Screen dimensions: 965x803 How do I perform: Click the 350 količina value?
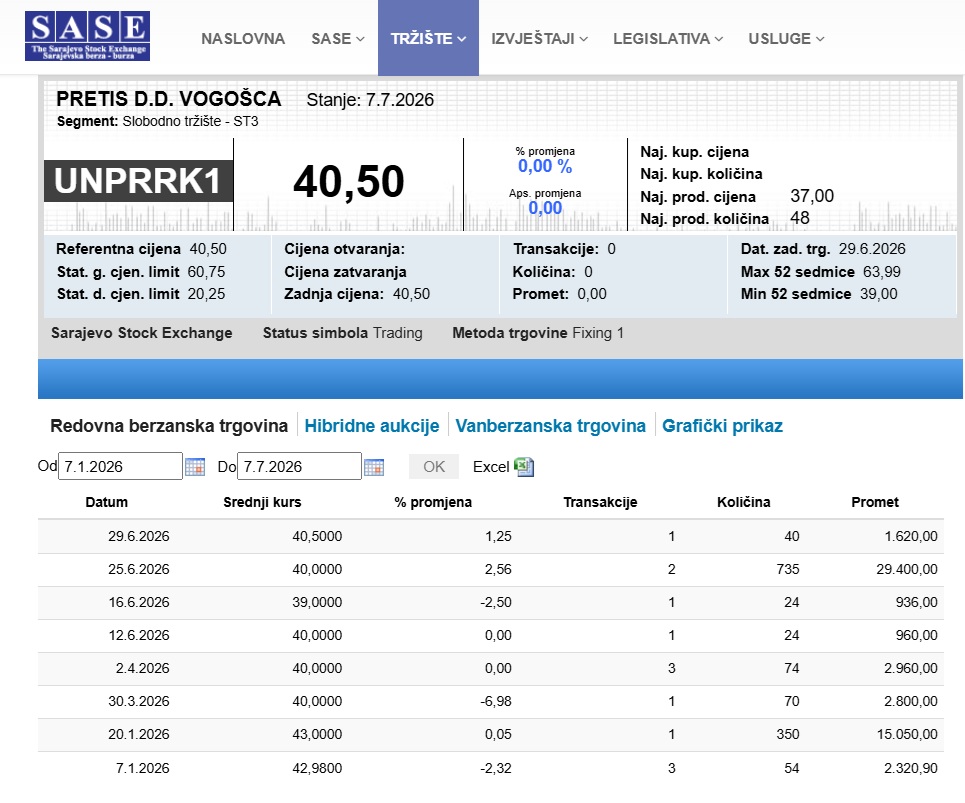pos(788,734)
